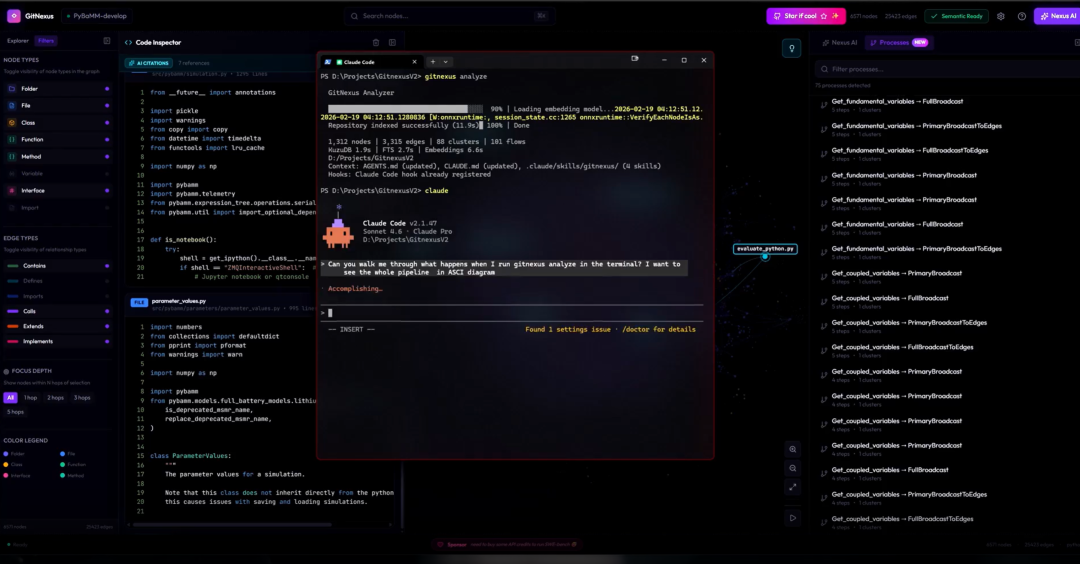Viewport: 1080px width, 564px height.
Task: Zoom in on the graph
Action: point(793,449)
